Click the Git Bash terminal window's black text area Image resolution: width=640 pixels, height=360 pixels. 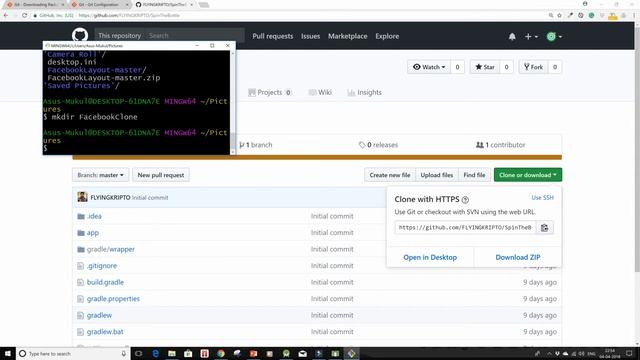click(136, 102)
